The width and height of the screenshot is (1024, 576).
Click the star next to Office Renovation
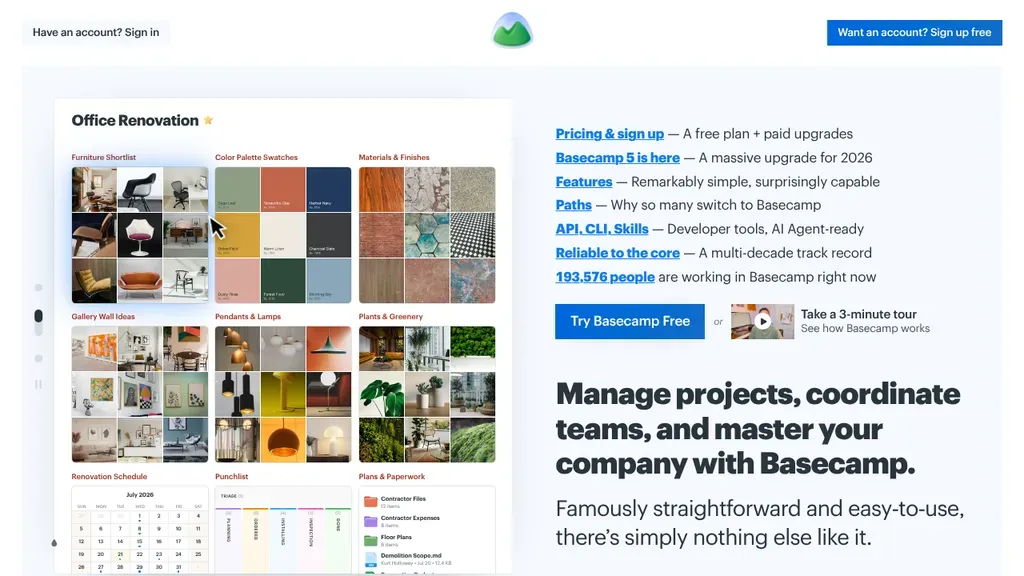pos(208,120)
